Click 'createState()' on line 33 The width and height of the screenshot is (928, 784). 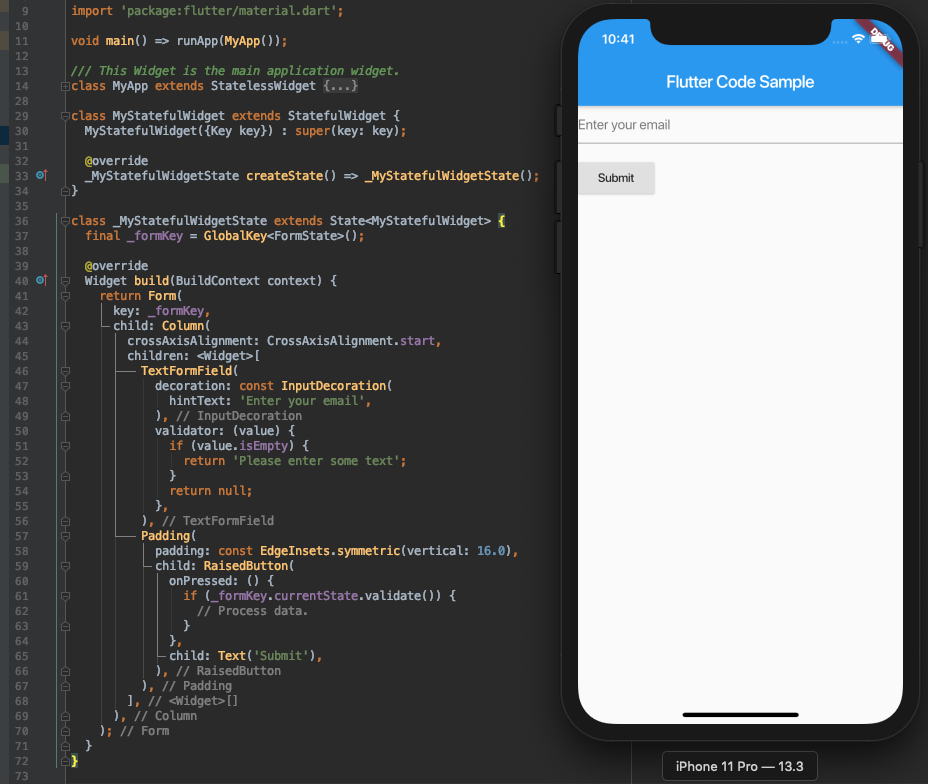point(291,176)
